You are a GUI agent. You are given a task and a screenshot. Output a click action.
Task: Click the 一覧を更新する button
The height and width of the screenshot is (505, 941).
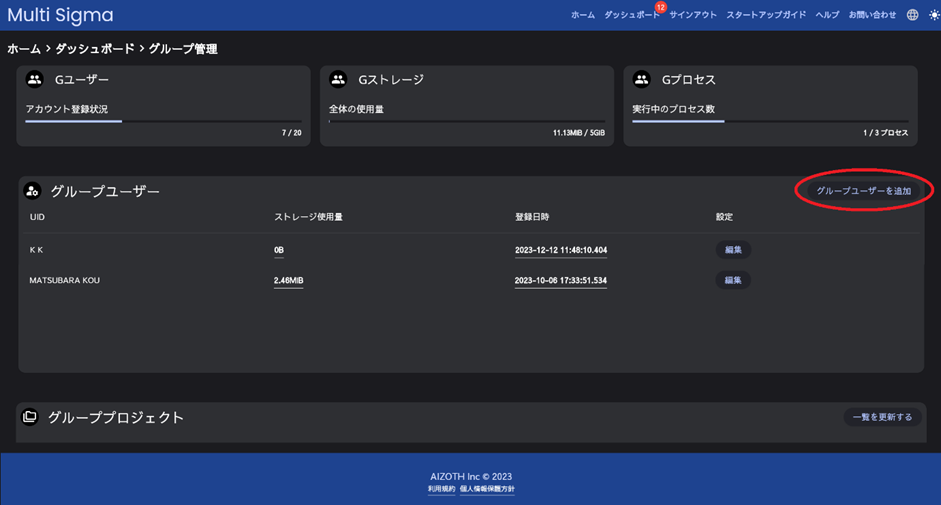(881, 417)
